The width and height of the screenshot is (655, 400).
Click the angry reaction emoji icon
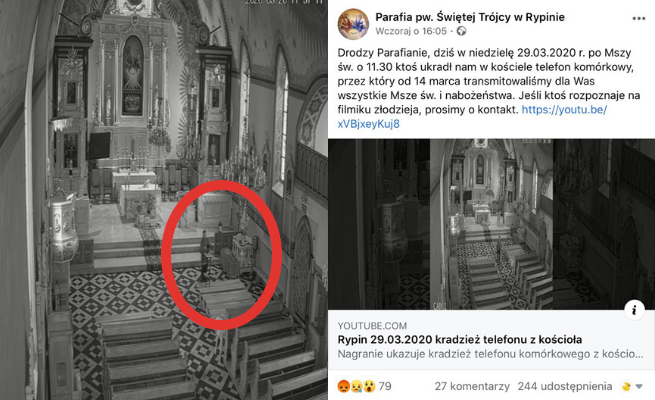click(x=343, y=386)
